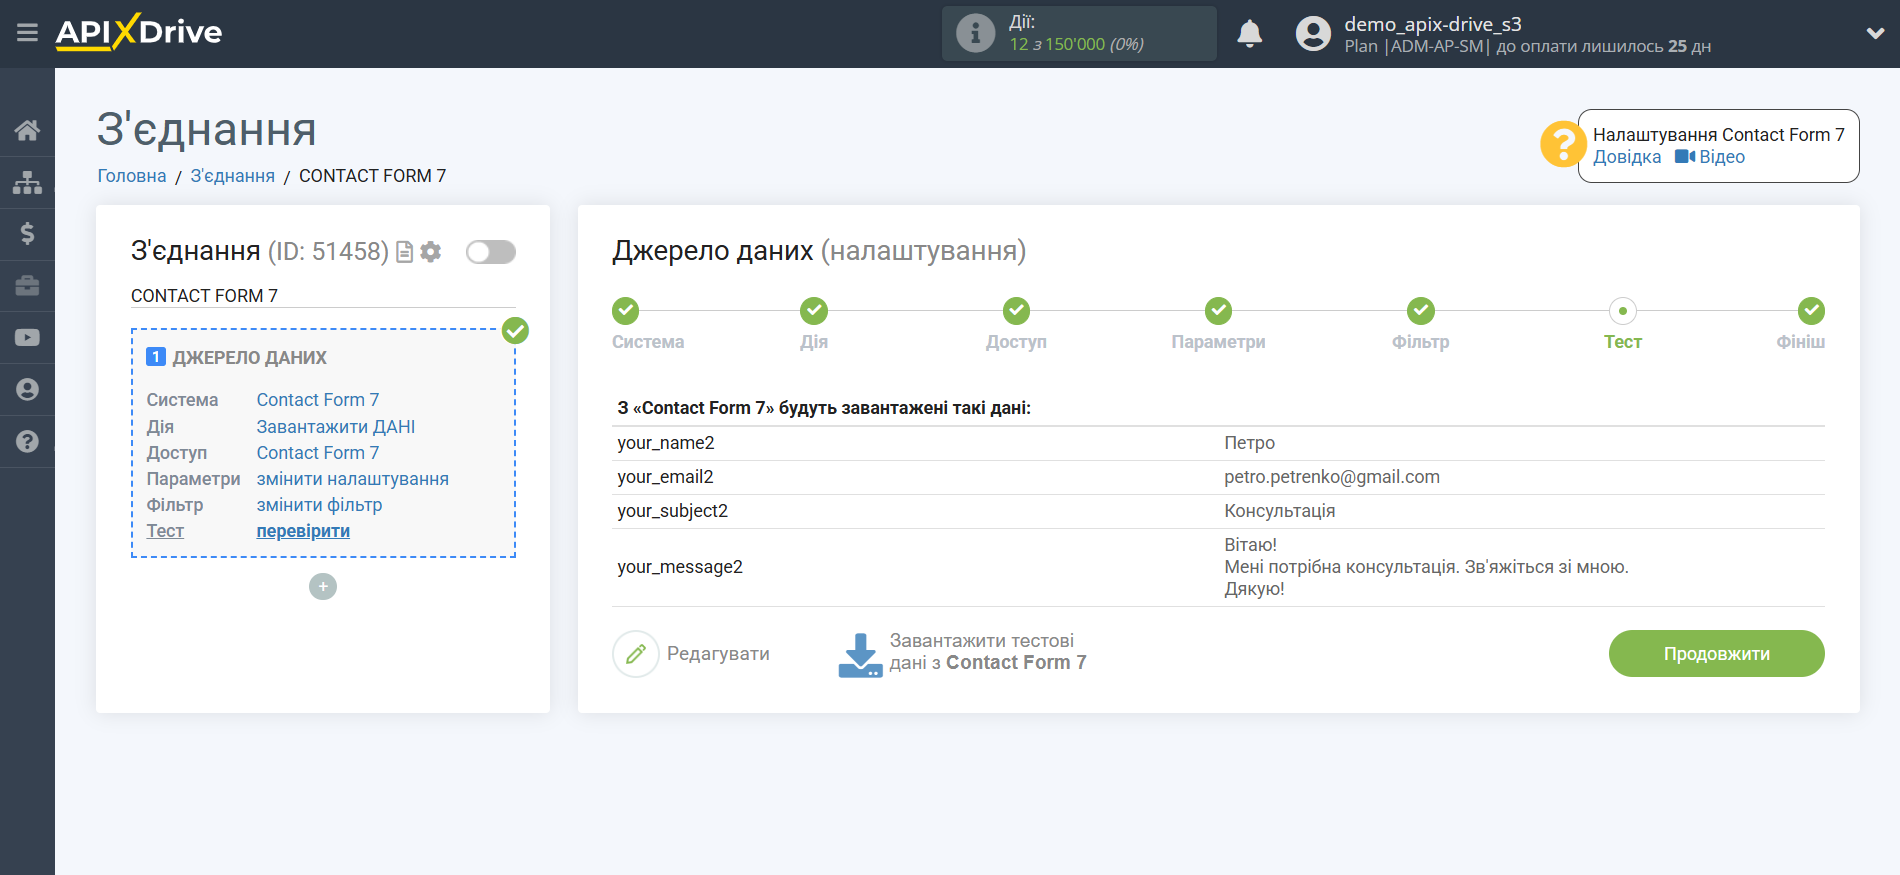The width and height of the screenshot is (1900, 875).
Task: Go to Фініш step
Action: (1811, 311)
